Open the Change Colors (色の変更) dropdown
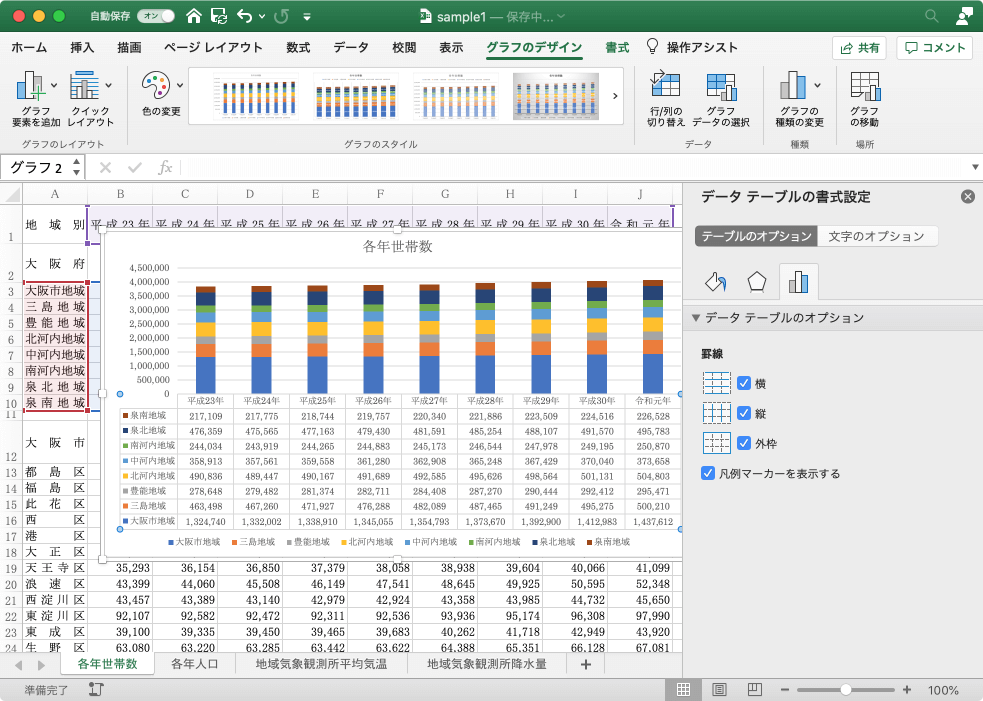Viewport: 983px width, 701px height. click(x=161, y=89)
